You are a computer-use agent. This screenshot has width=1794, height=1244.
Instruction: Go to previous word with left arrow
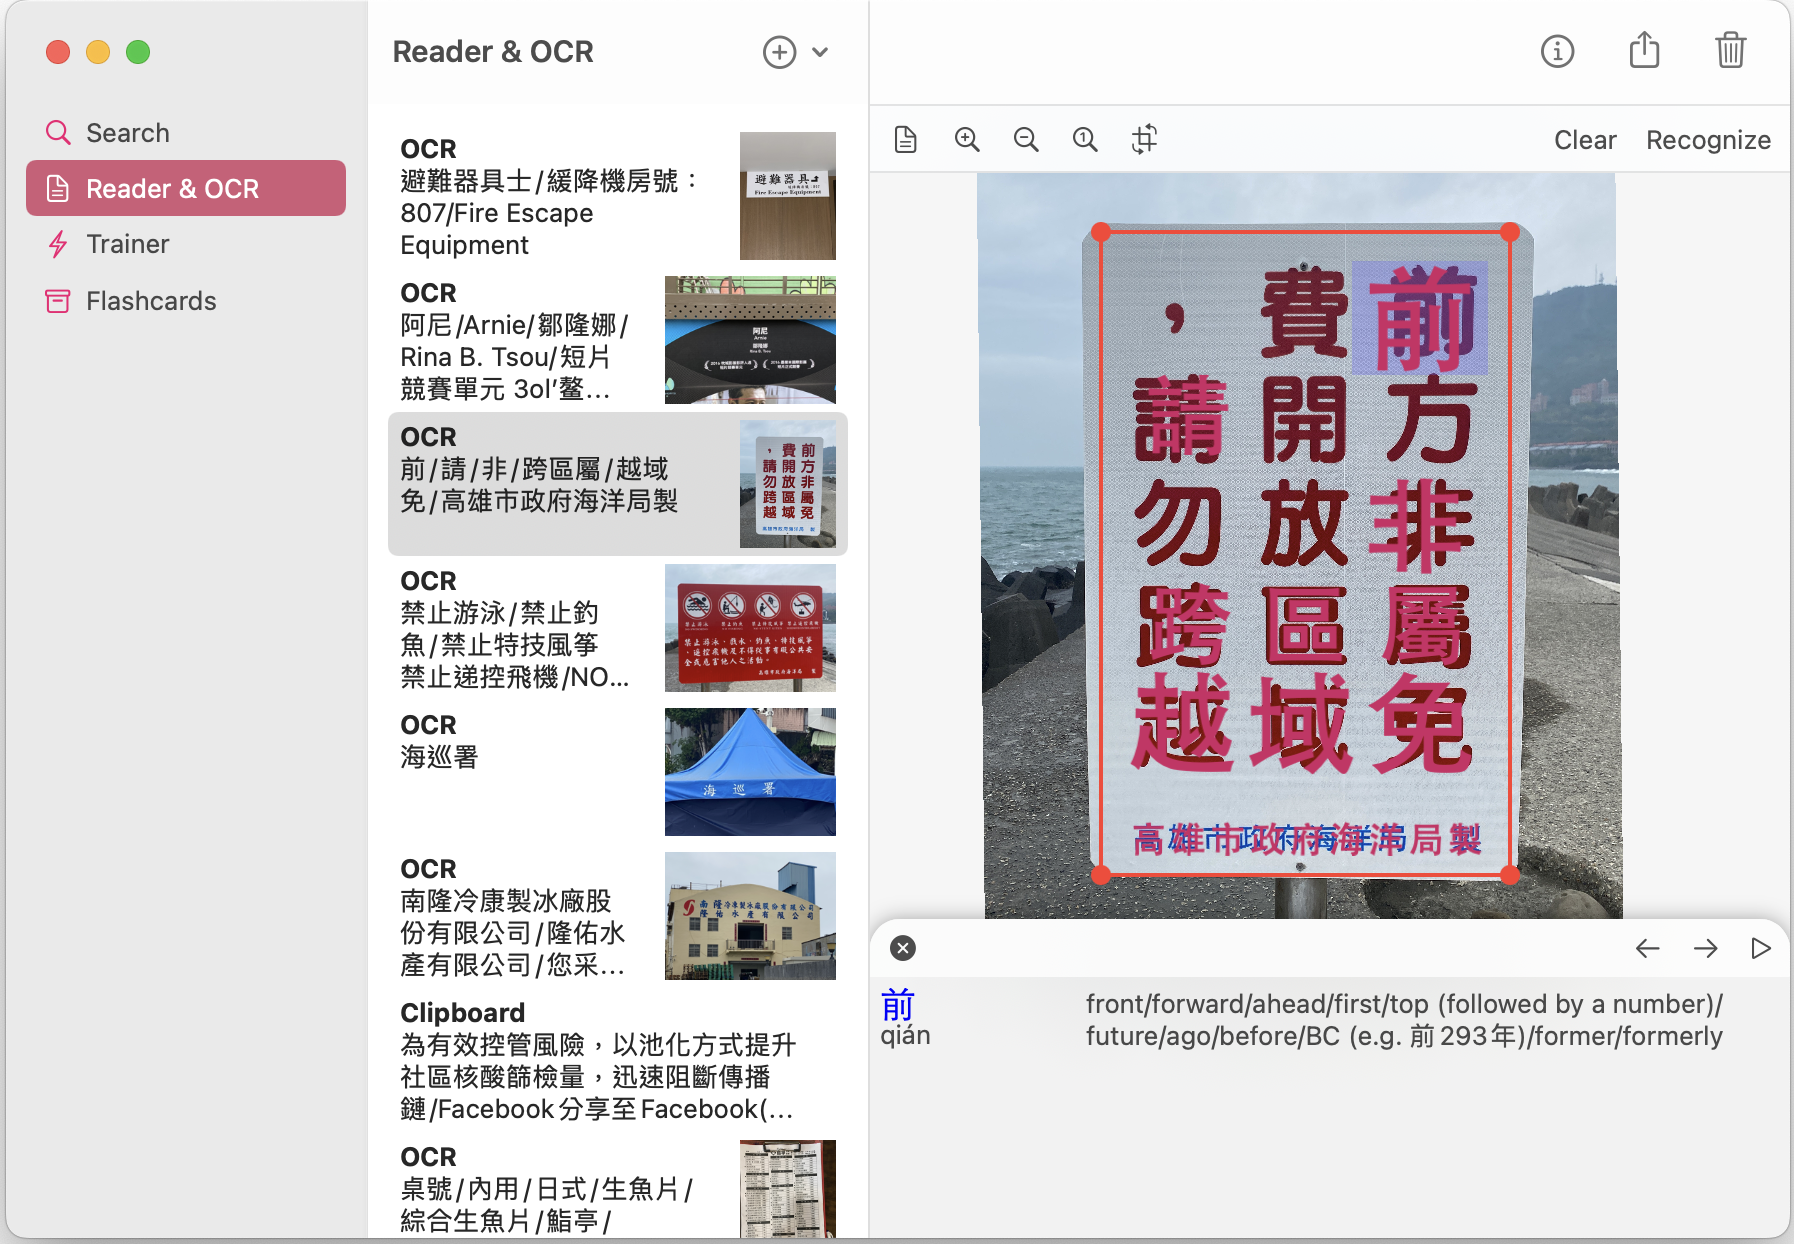pyautogui.click(x=1647, y=948)
